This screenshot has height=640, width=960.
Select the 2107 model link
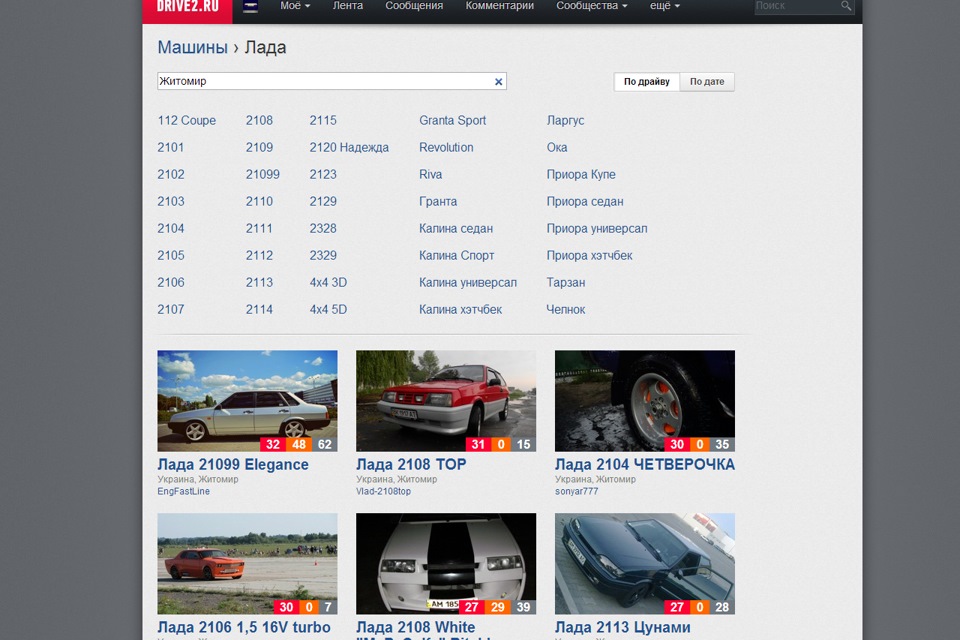point(171,309)
